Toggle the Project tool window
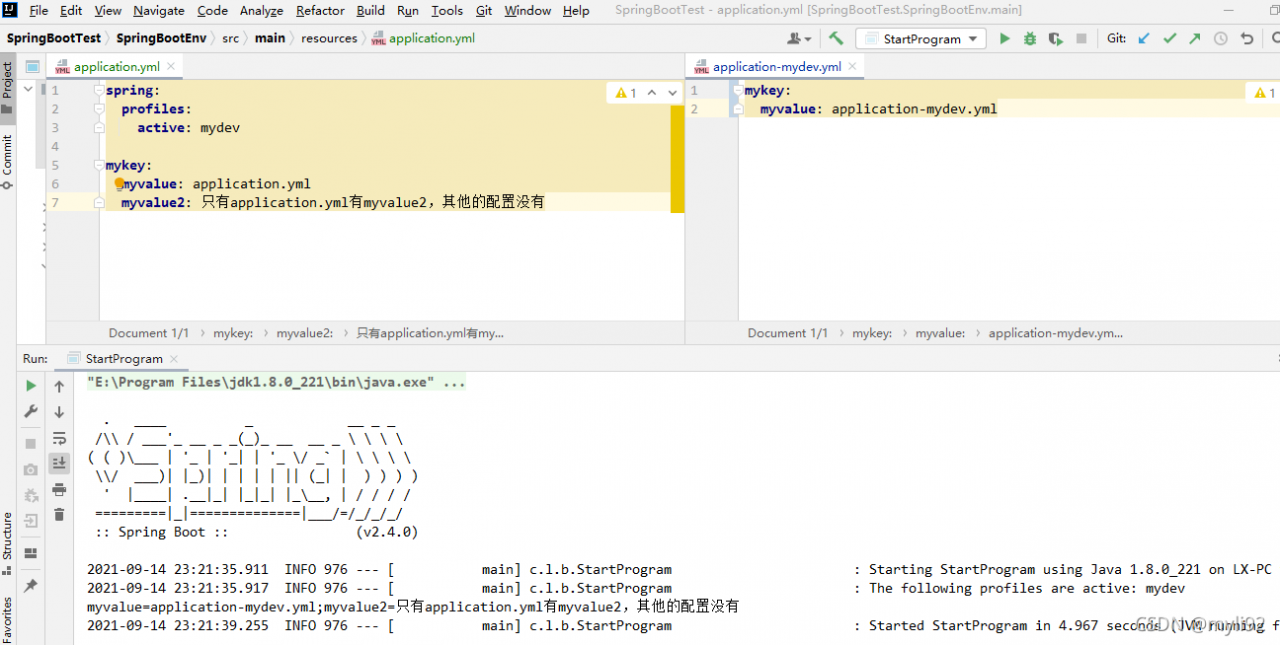Image resolution: width=1280 pixels, height=645 pixels. pos(7,86)
